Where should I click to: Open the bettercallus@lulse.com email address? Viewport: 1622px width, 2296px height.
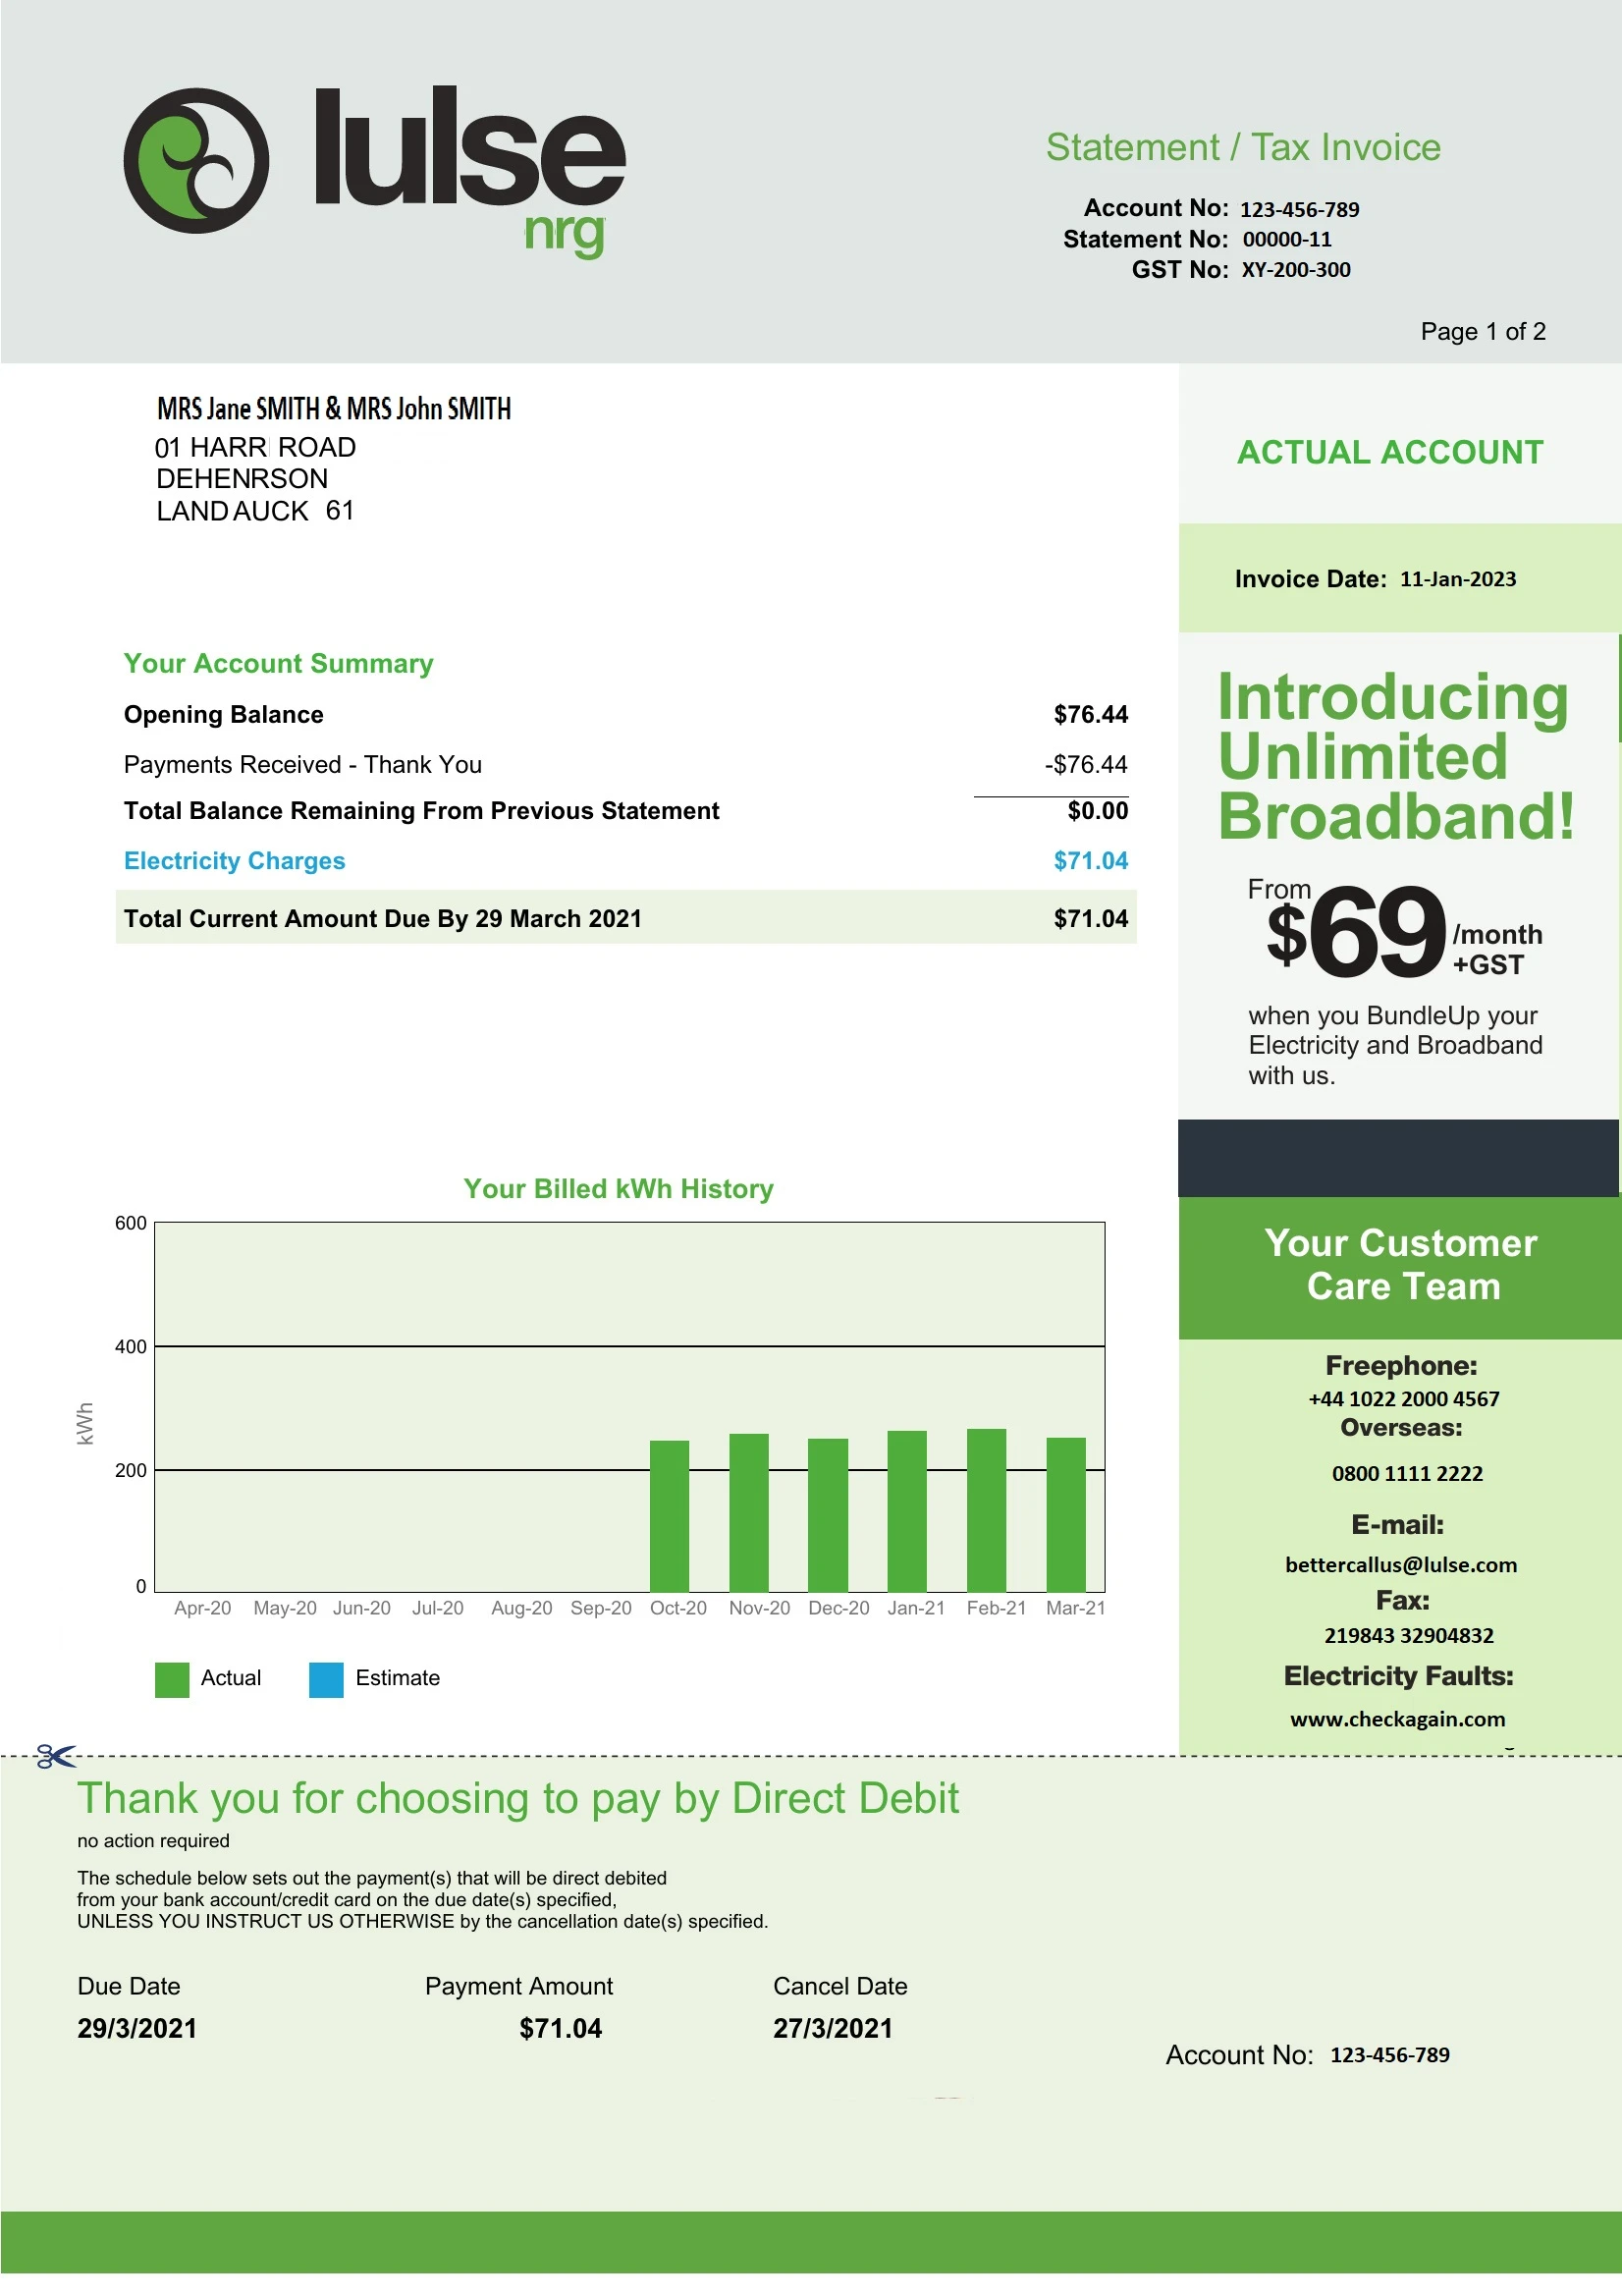click(x=1401, y=1565)
